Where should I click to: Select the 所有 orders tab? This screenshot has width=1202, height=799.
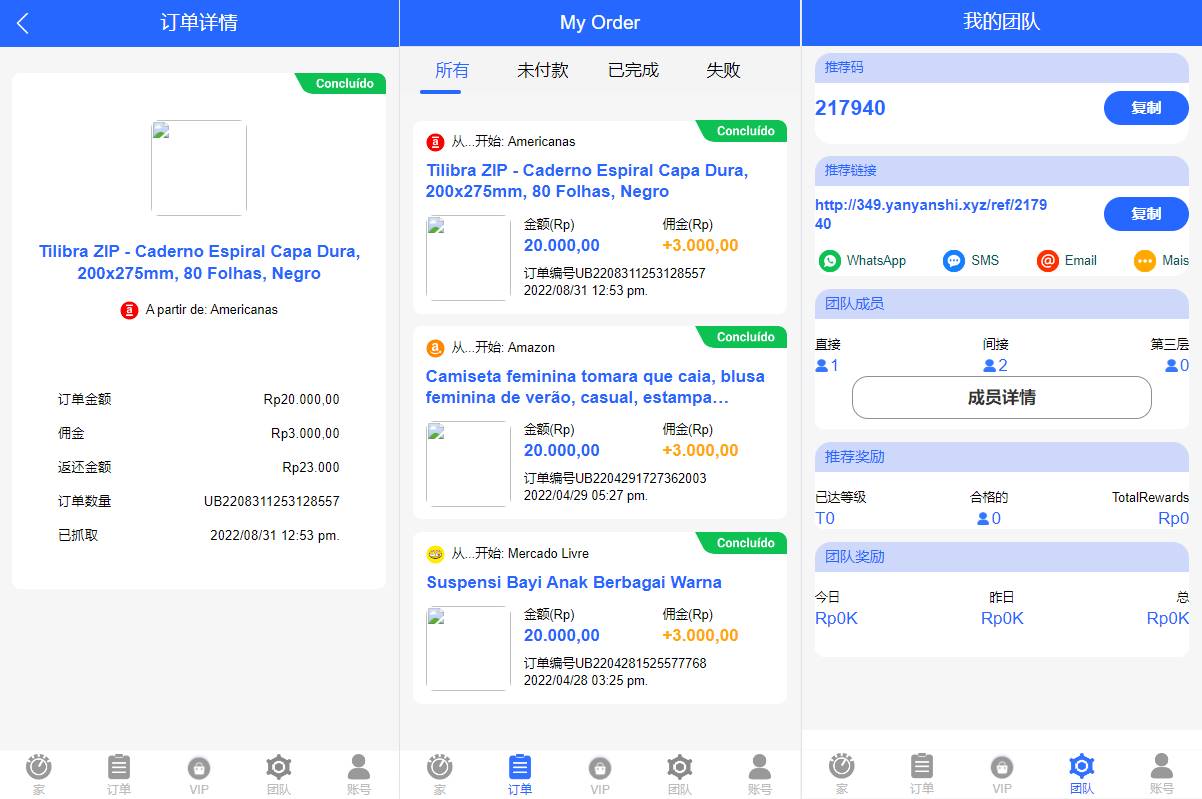[x=451, y=70]
